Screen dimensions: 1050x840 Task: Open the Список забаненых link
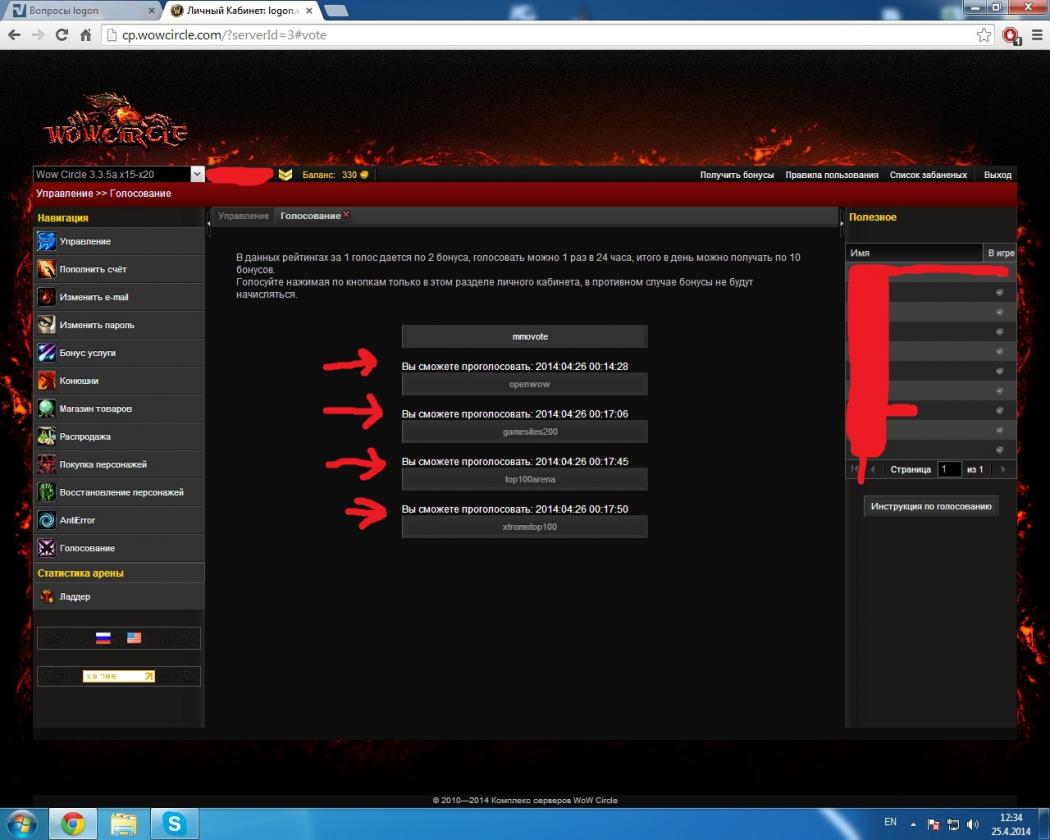click(x=928, y=175)
